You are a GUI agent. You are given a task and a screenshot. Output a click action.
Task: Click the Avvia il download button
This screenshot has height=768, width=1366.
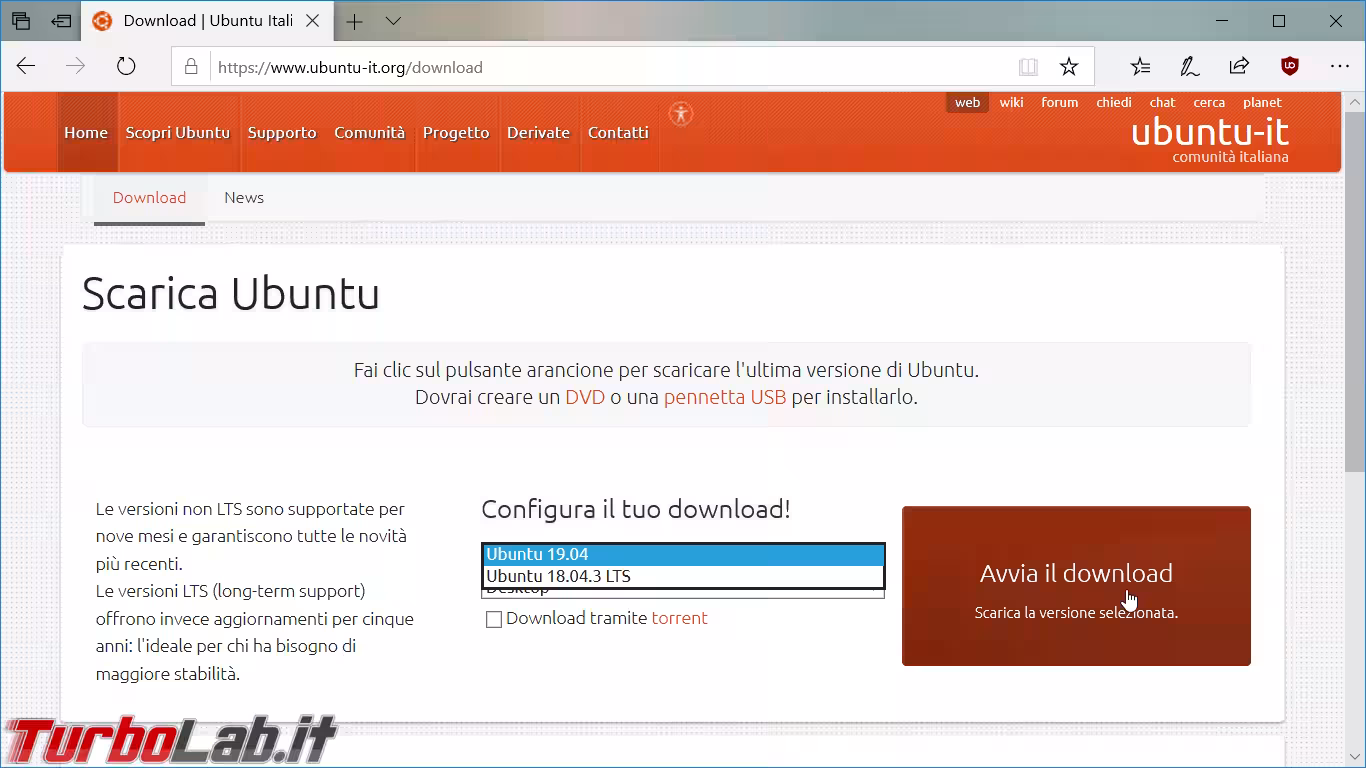[1076, 586]
